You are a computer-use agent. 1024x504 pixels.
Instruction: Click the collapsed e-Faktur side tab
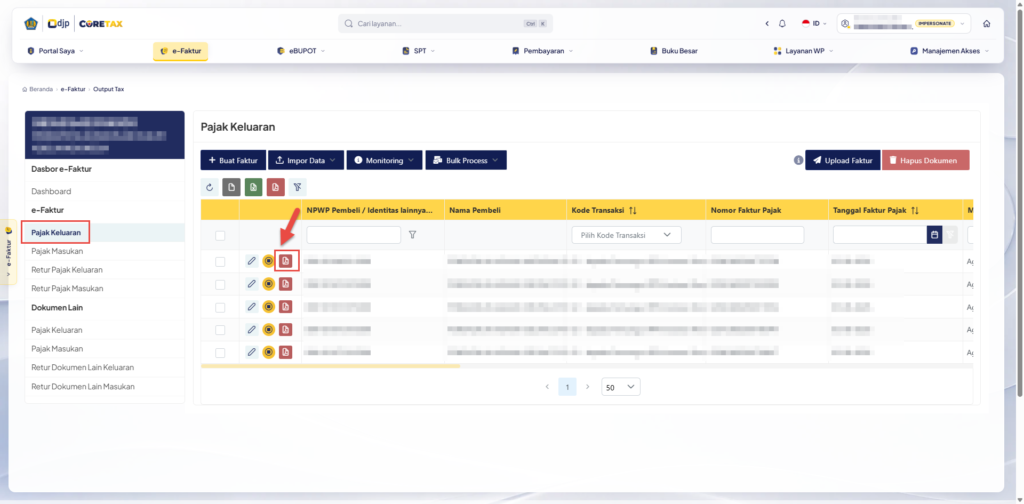pyautogui.click(x=8, y=251)
